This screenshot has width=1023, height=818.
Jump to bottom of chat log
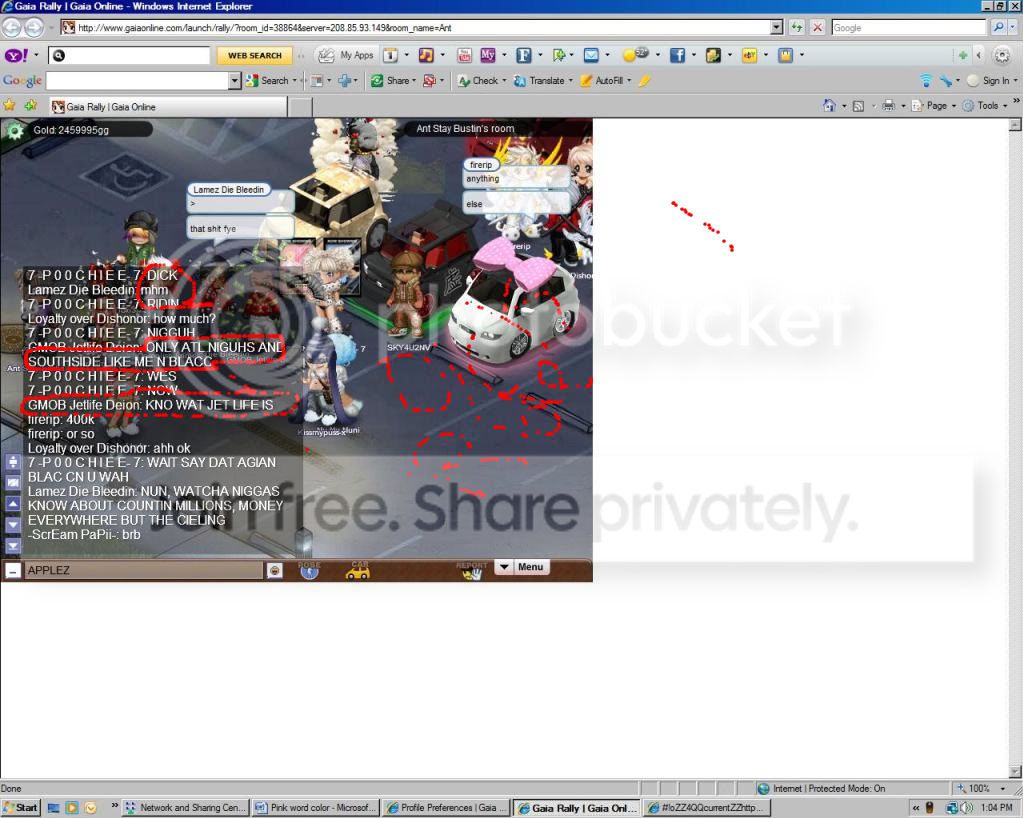[x=13, y=545]
